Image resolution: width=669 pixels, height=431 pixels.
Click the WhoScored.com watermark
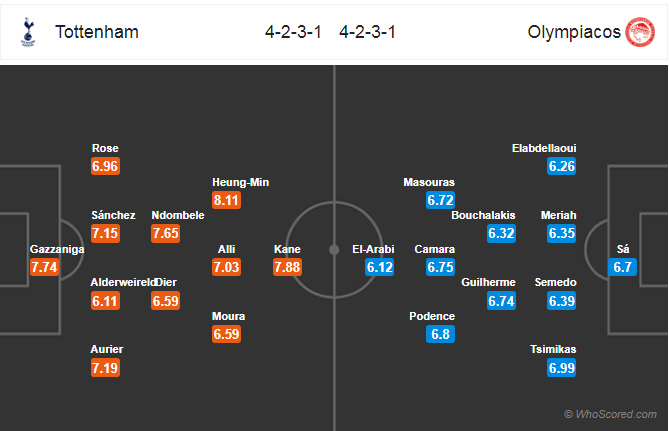click(611, 414)
